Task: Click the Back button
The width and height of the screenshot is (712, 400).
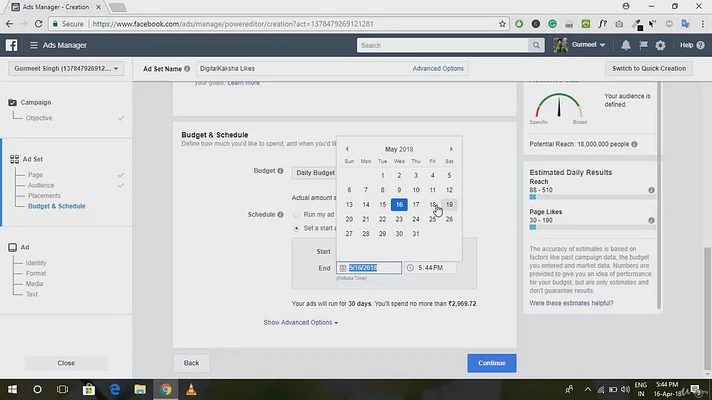Action: 191,363
